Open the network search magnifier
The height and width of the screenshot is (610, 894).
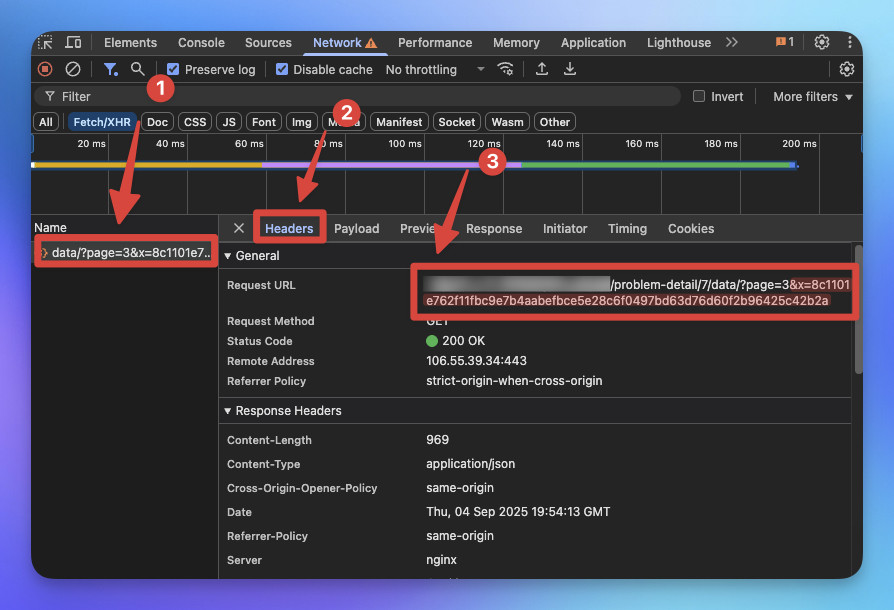pos(137,70)
